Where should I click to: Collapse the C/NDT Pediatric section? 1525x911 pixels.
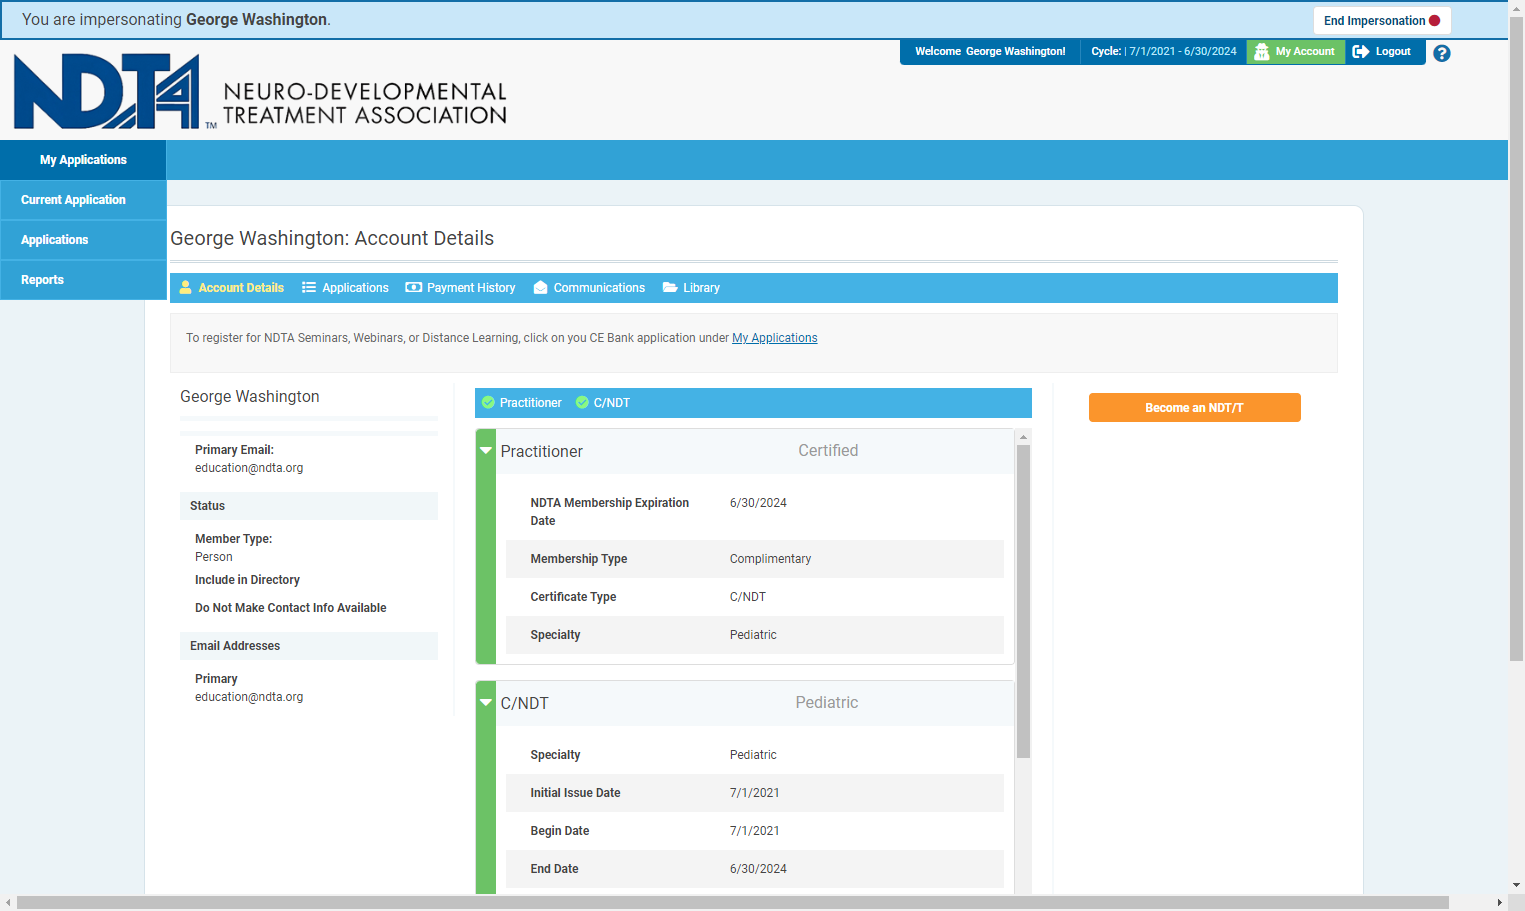[486, 703]
